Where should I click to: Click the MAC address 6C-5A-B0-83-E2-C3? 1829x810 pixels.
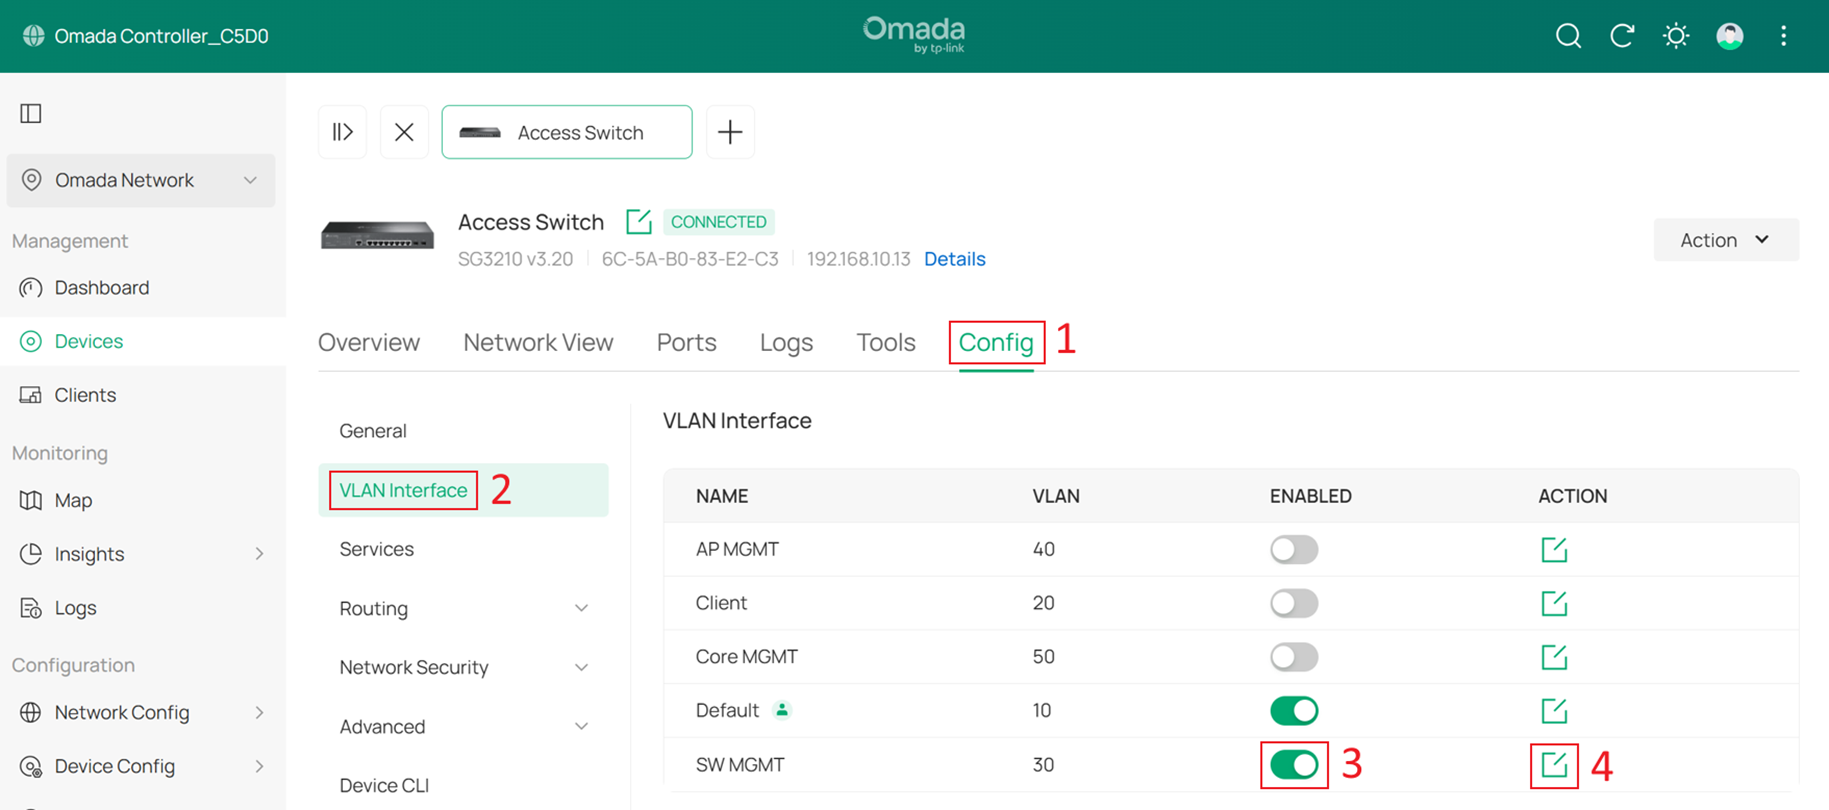[690, 259]
